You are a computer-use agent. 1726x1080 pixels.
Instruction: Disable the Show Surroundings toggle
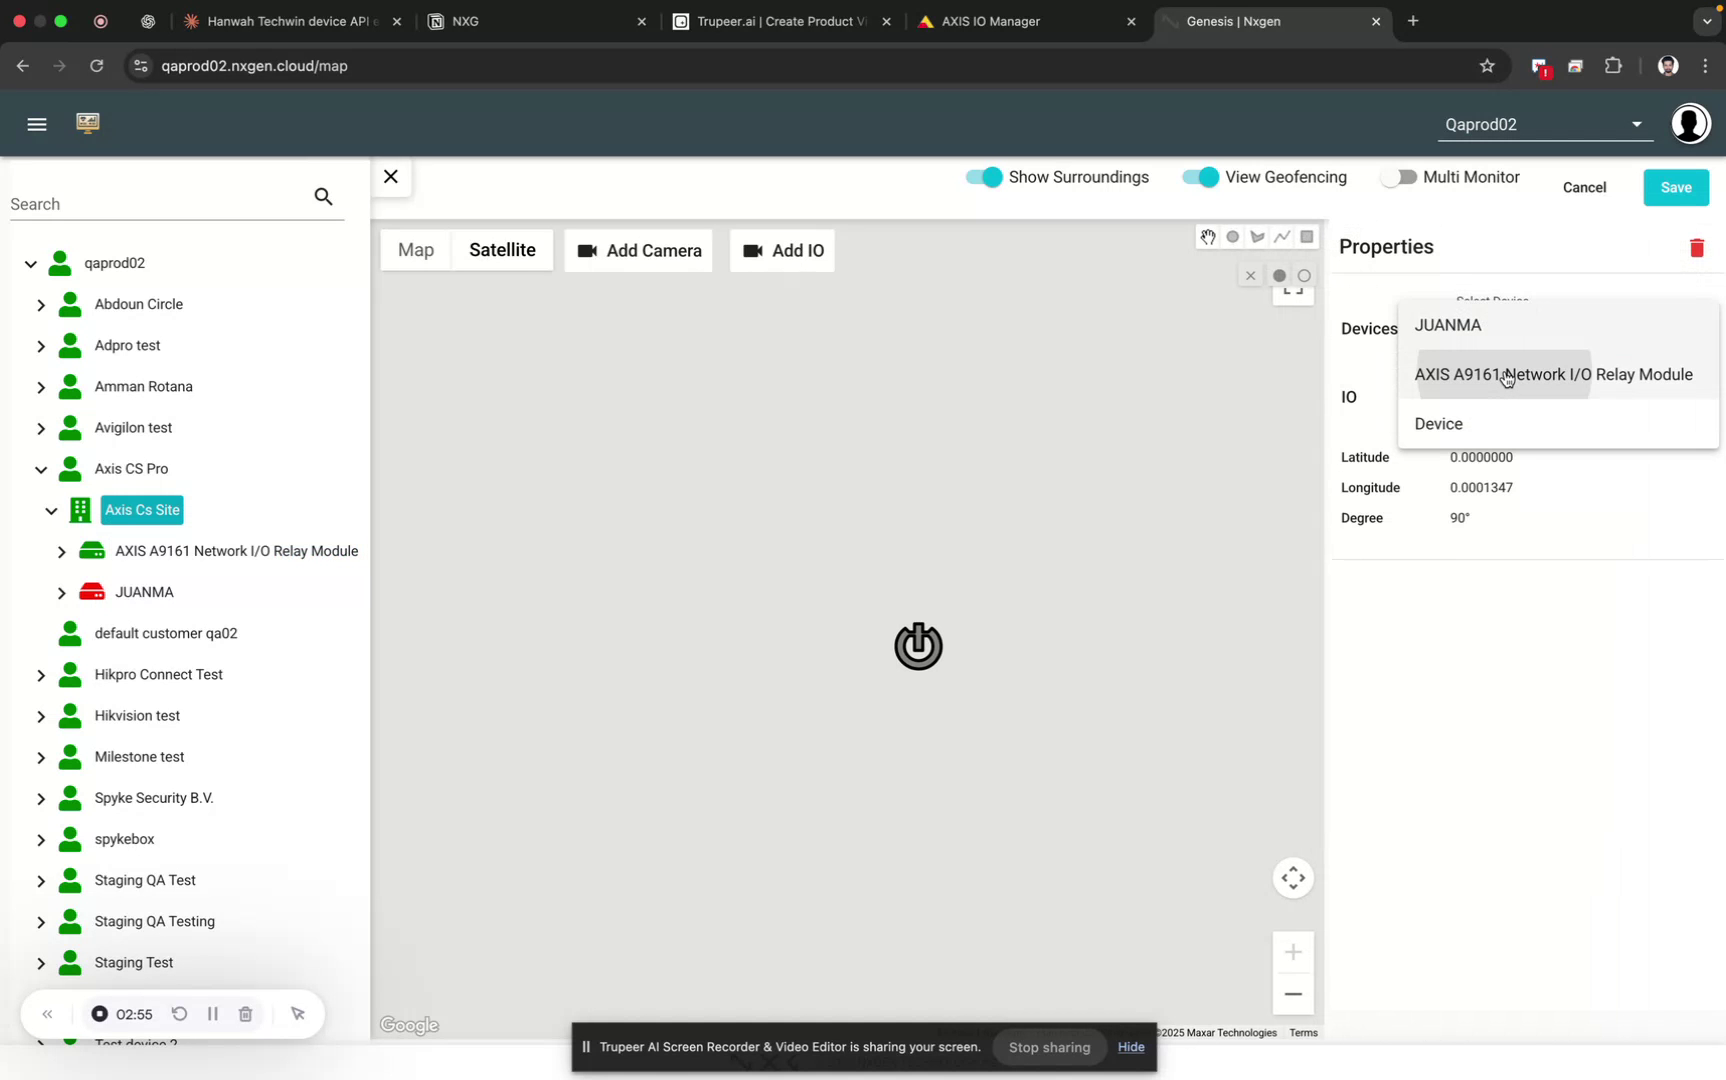pos(984,177)
